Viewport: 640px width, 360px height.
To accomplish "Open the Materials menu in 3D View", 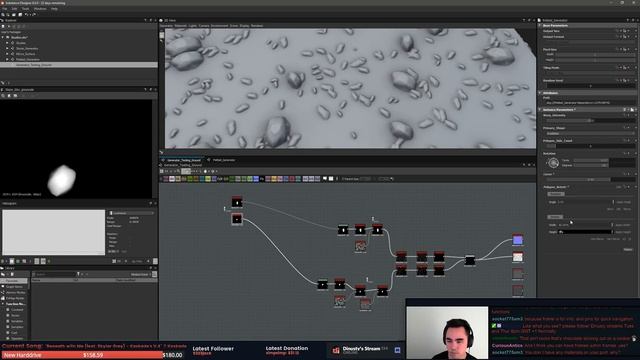I will coord(180,26).
